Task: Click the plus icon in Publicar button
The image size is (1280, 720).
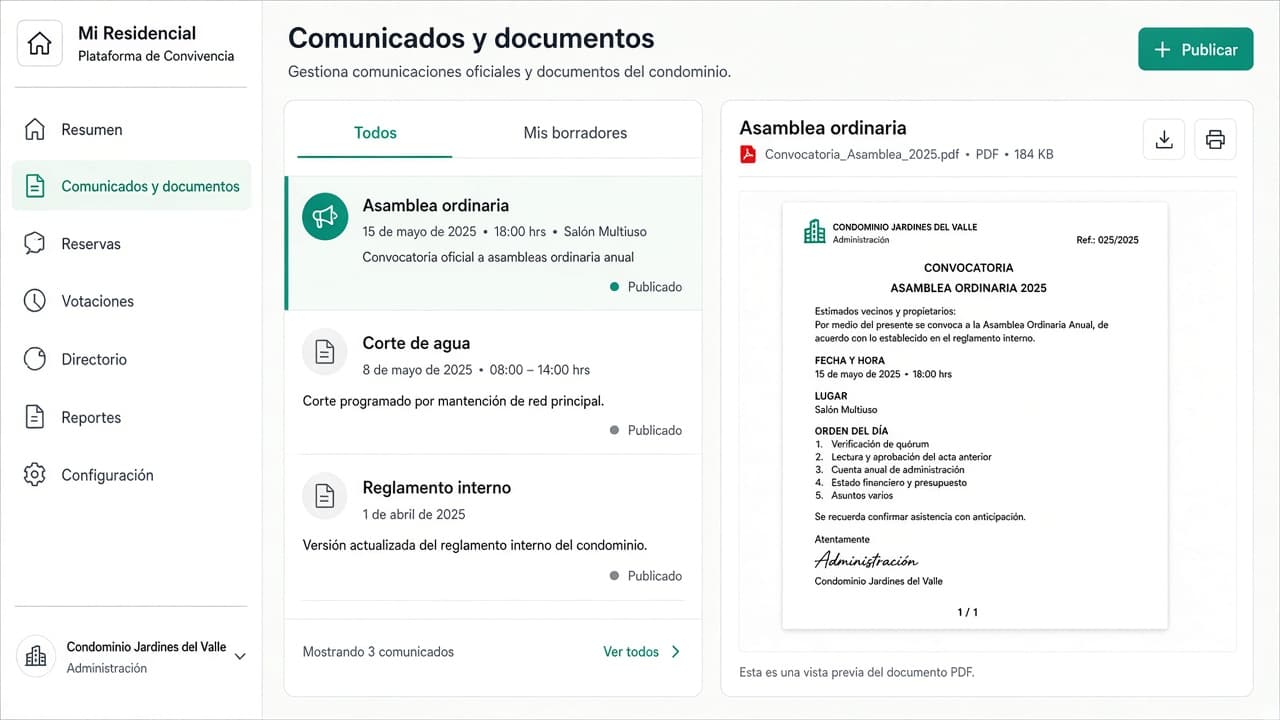Action: [1162, 50]
